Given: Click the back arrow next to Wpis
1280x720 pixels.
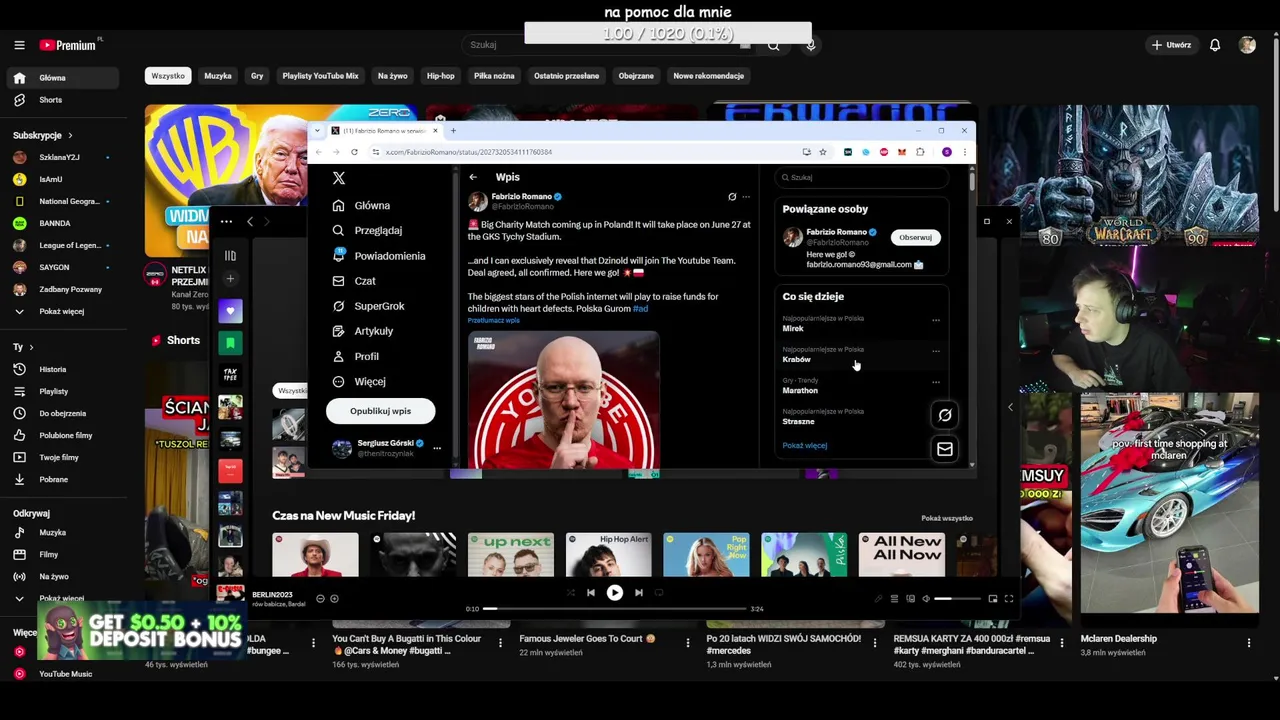Looking at the screenshot, I should point(473,177).
